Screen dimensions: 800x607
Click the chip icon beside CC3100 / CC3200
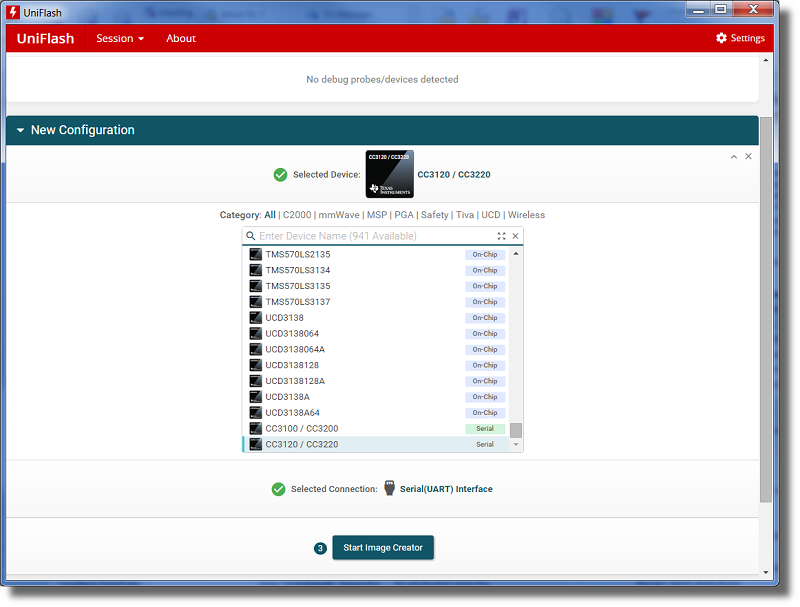click(255, 429)
